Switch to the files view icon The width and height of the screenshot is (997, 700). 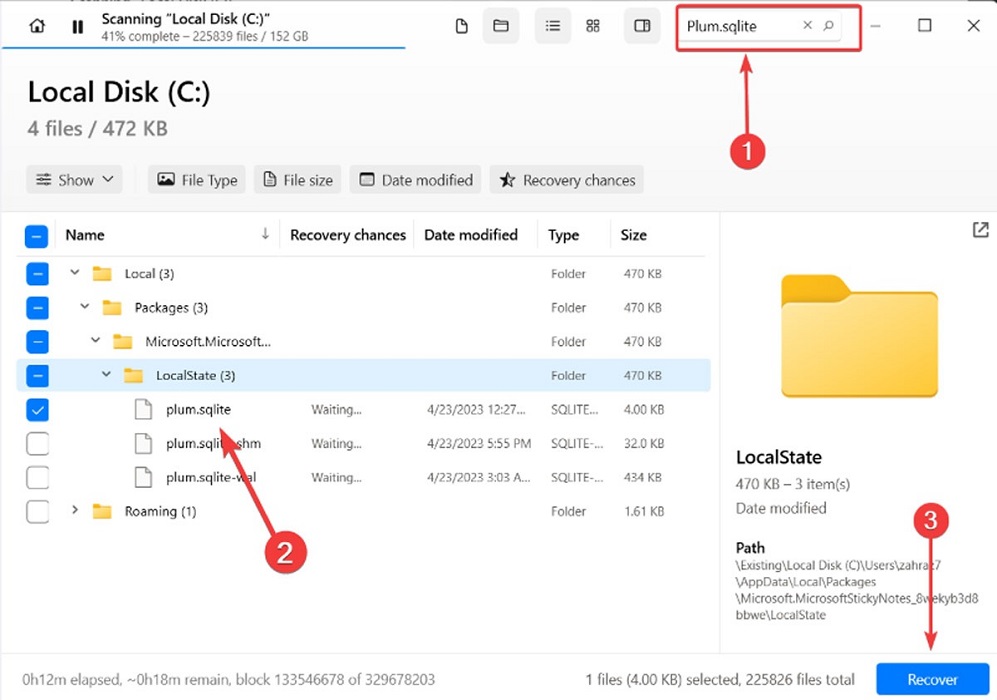tap(461, 26)
